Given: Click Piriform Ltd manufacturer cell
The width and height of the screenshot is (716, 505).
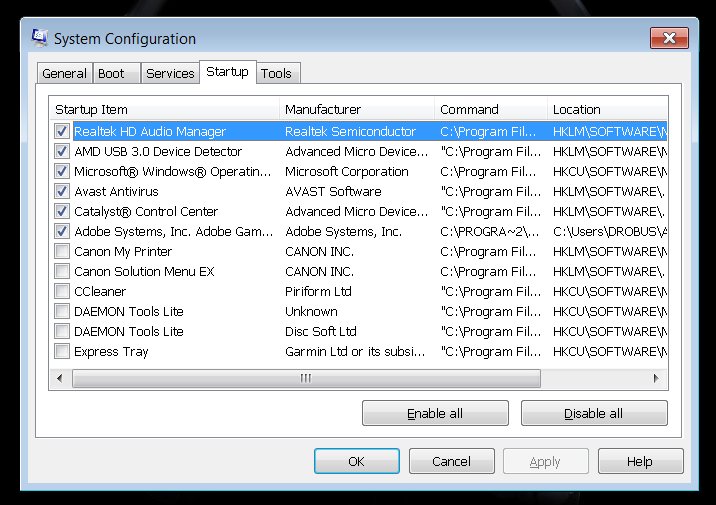Looking at the screenshot, I should pyautogui.click(x=318, y=291).
